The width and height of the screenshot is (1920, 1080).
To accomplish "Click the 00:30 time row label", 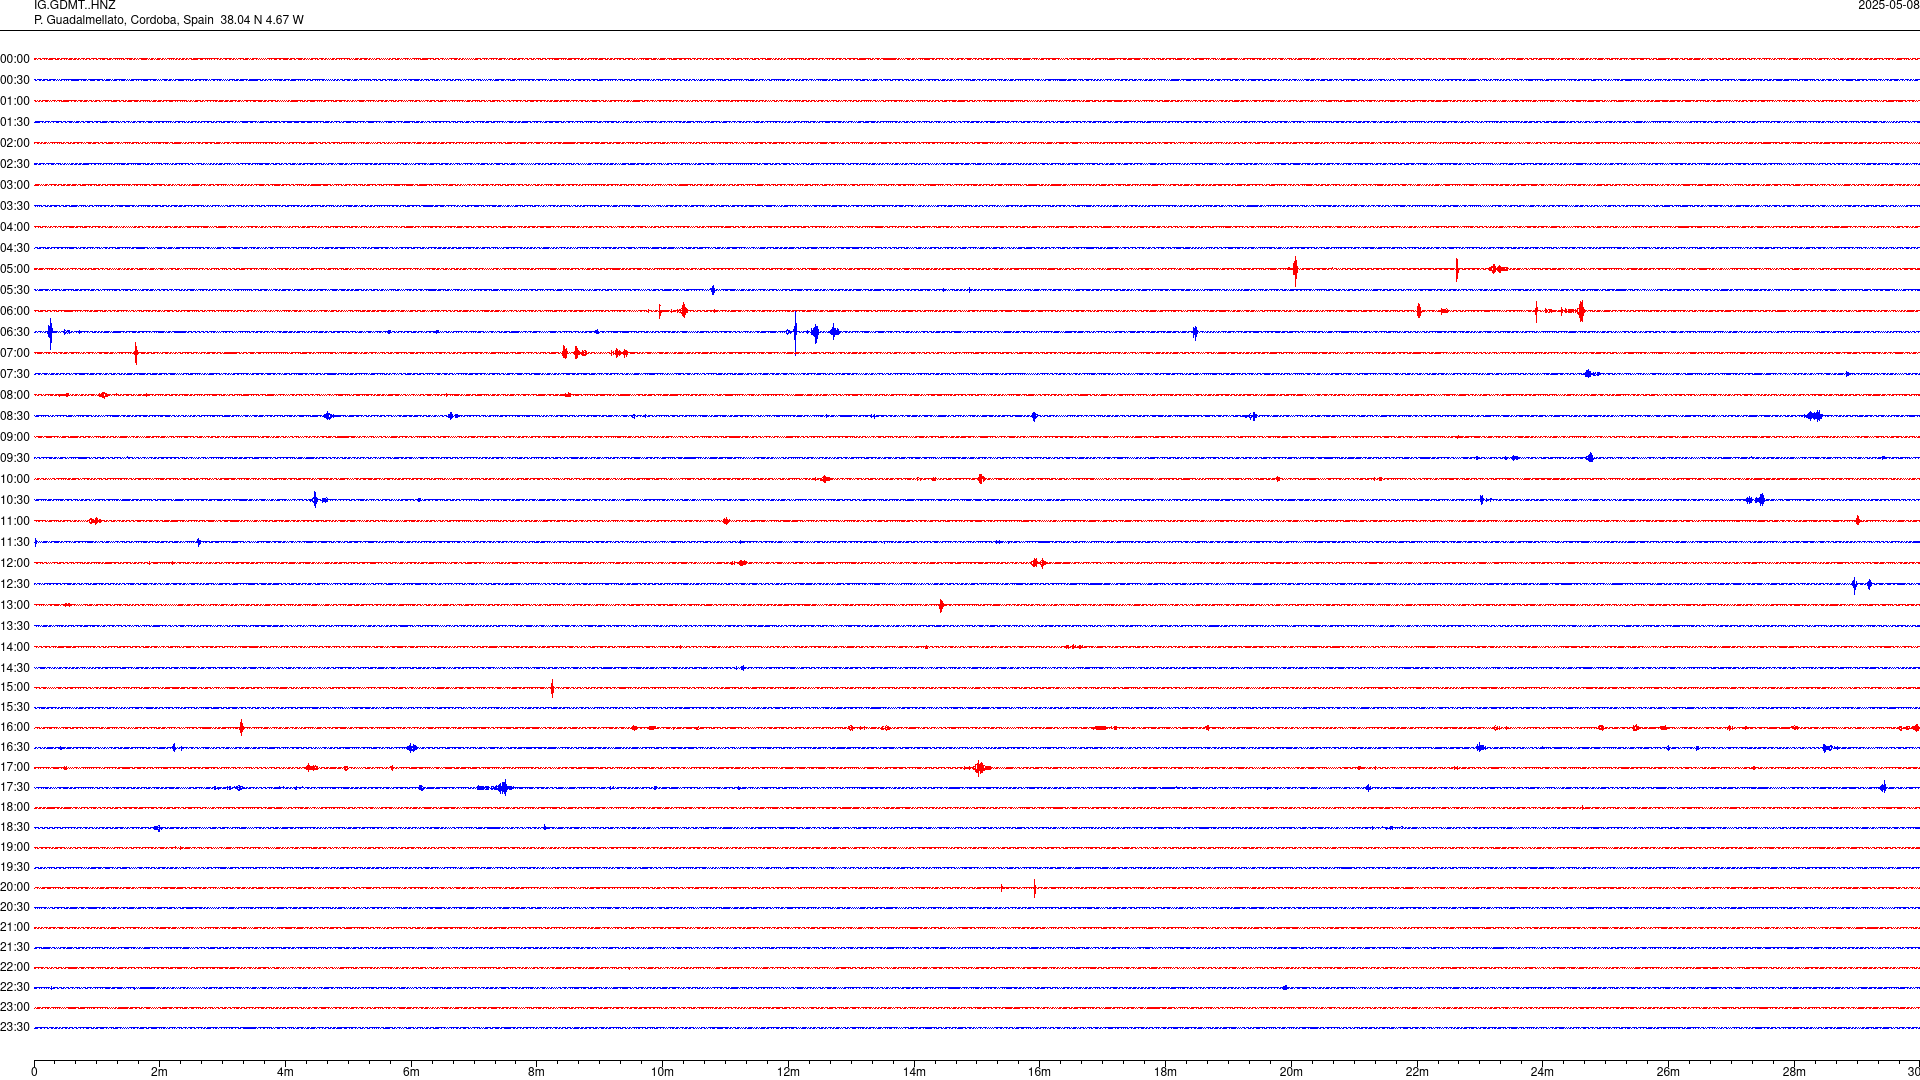I will (15, 80).
